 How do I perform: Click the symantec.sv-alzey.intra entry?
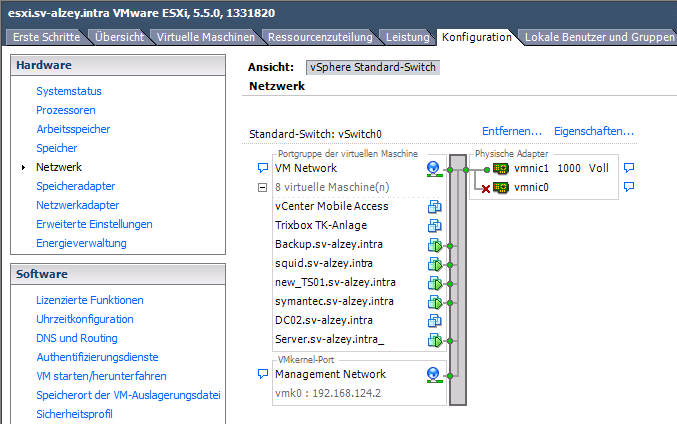(x=334, y=301)
